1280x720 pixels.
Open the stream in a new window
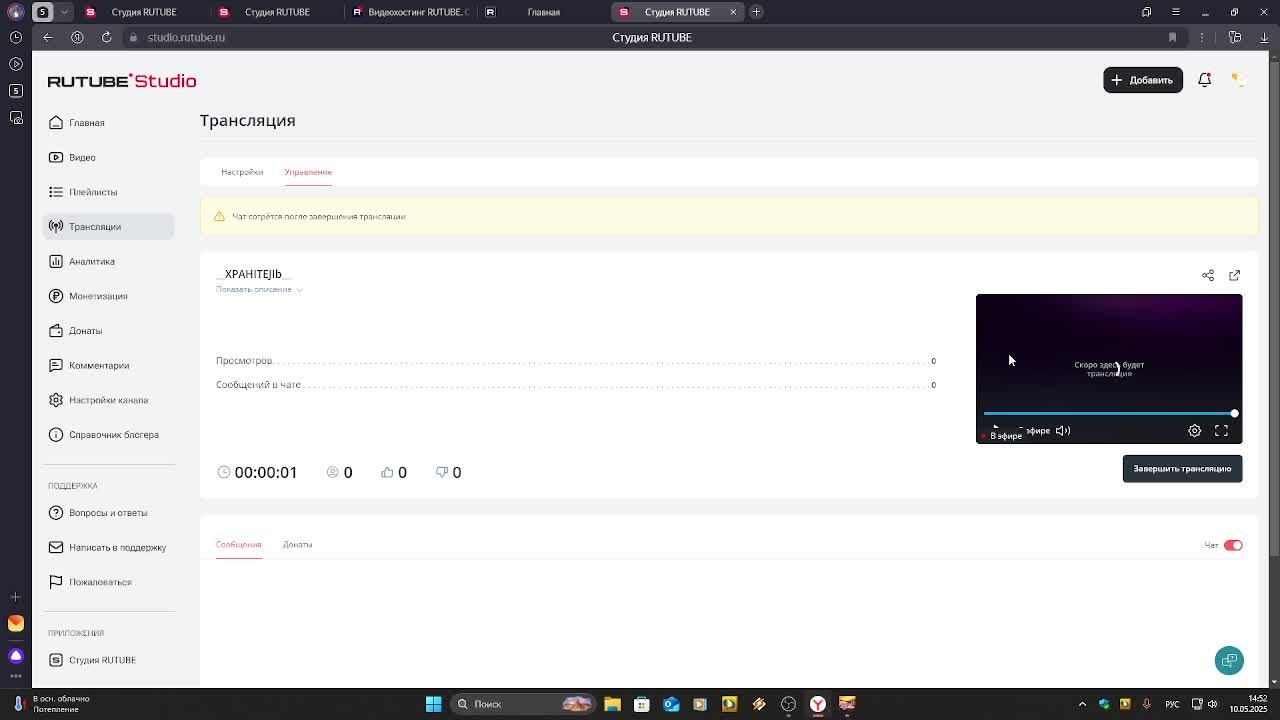(x=1234, y=275)
